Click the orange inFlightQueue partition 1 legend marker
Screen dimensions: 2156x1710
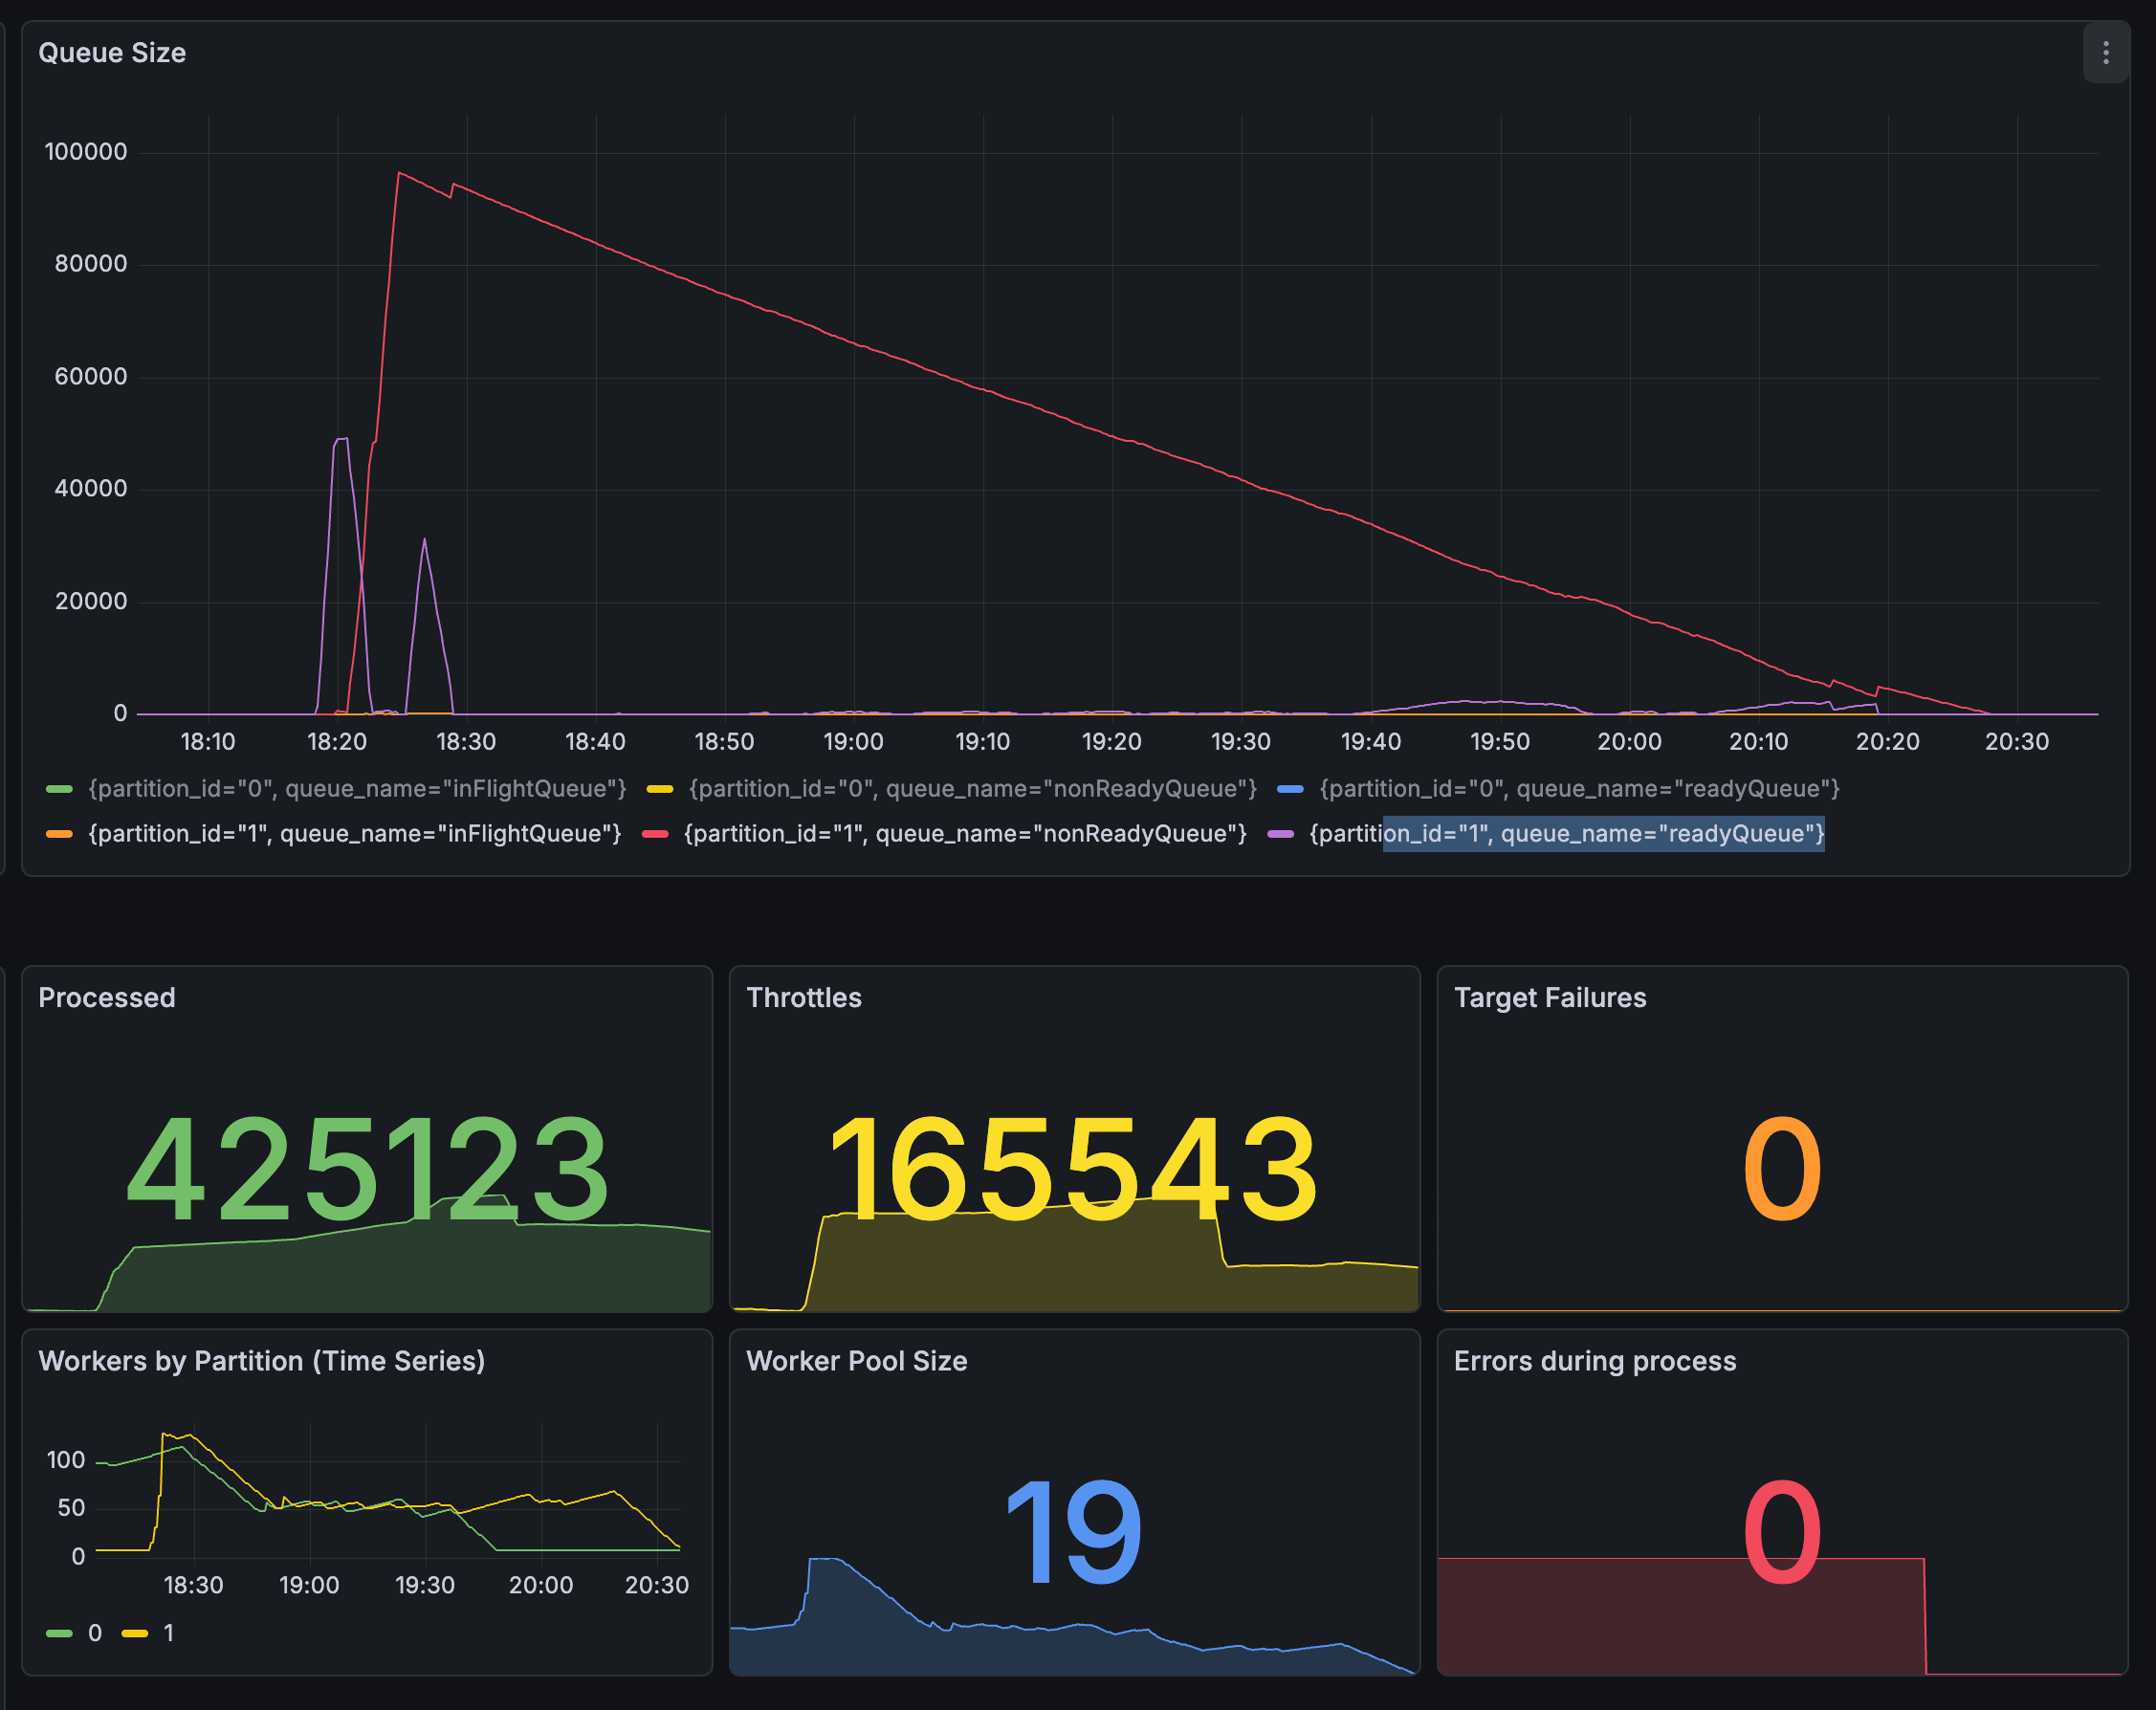point(60,834)
